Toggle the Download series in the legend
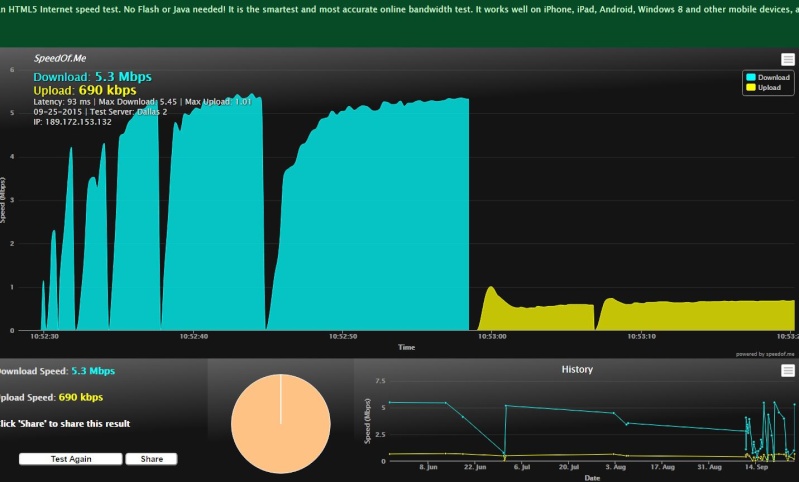 tap(768, 77)
